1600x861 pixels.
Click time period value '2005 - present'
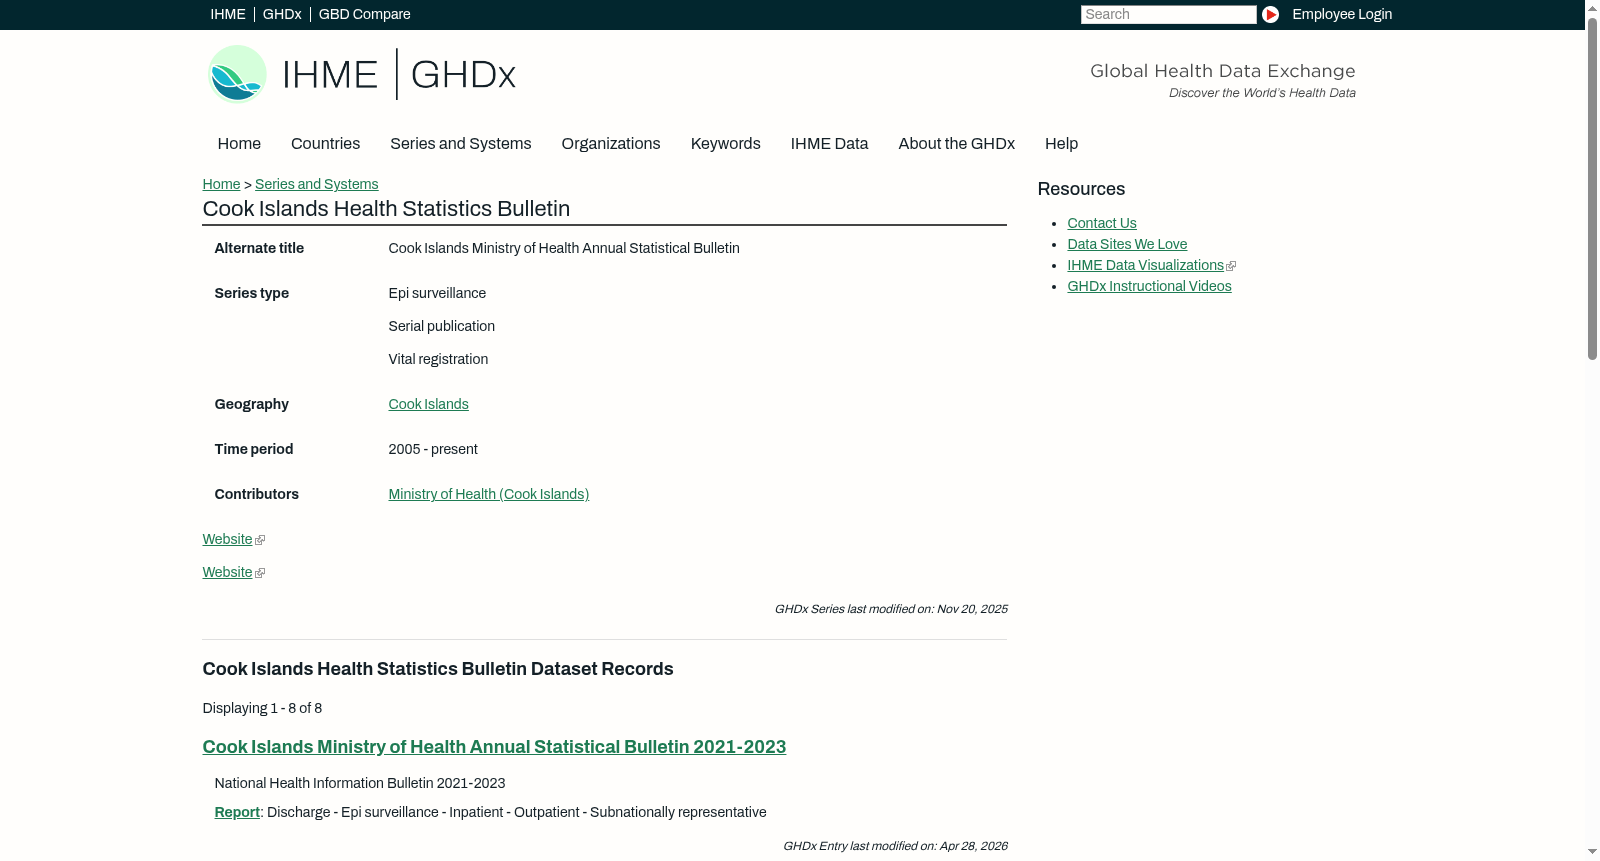click(433, 449)
